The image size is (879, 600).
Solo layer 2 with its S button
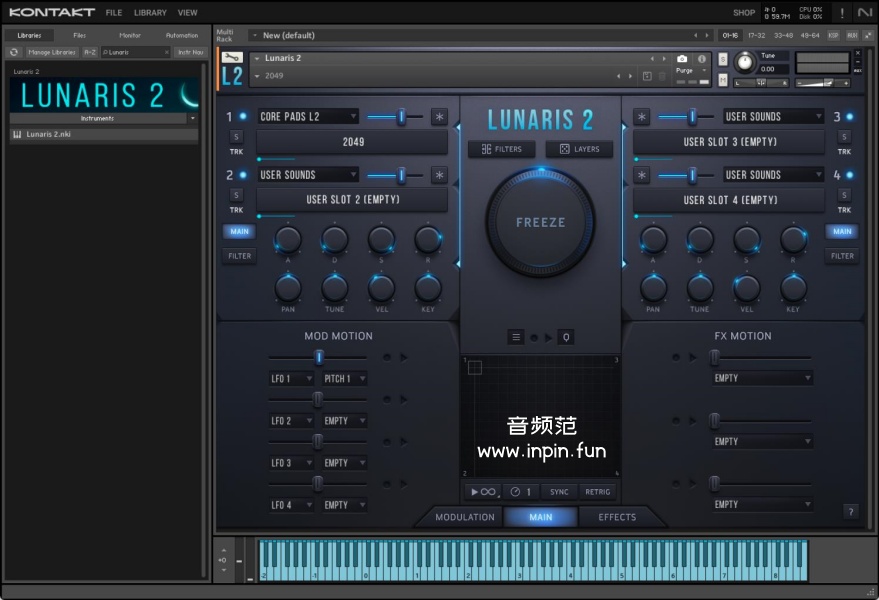click(x=237, y=195)
